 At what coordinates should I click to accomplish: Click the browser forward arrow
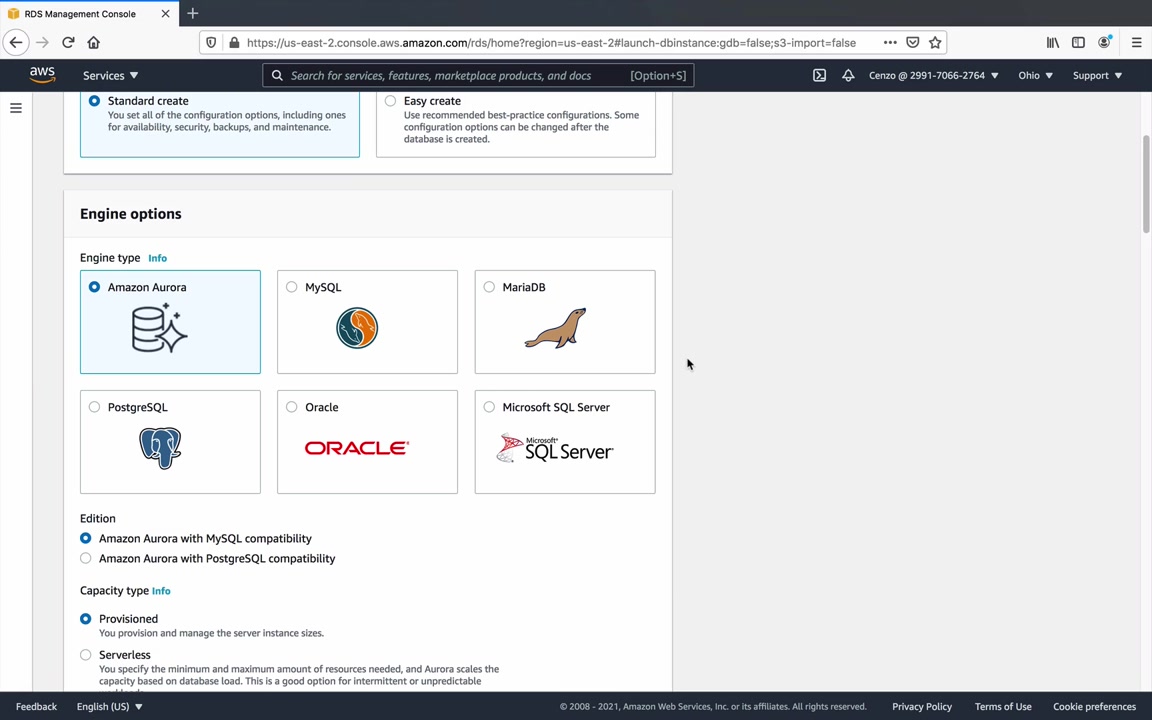(43, 43)
